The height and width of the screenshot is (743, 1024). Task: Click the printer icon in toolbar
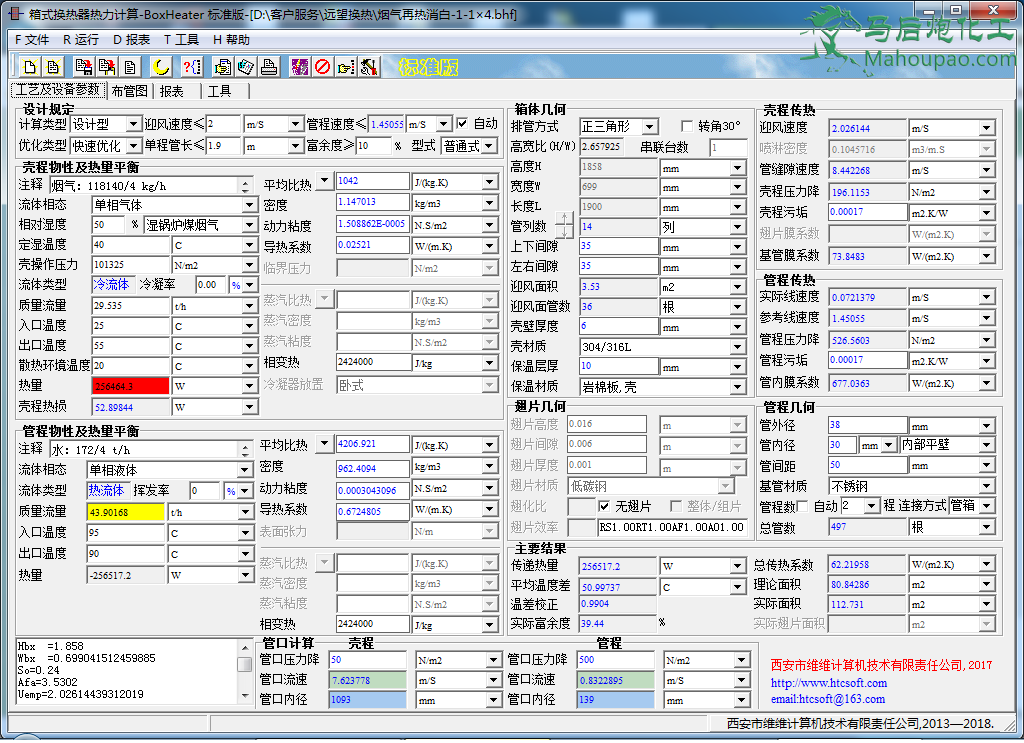(269, 67)
